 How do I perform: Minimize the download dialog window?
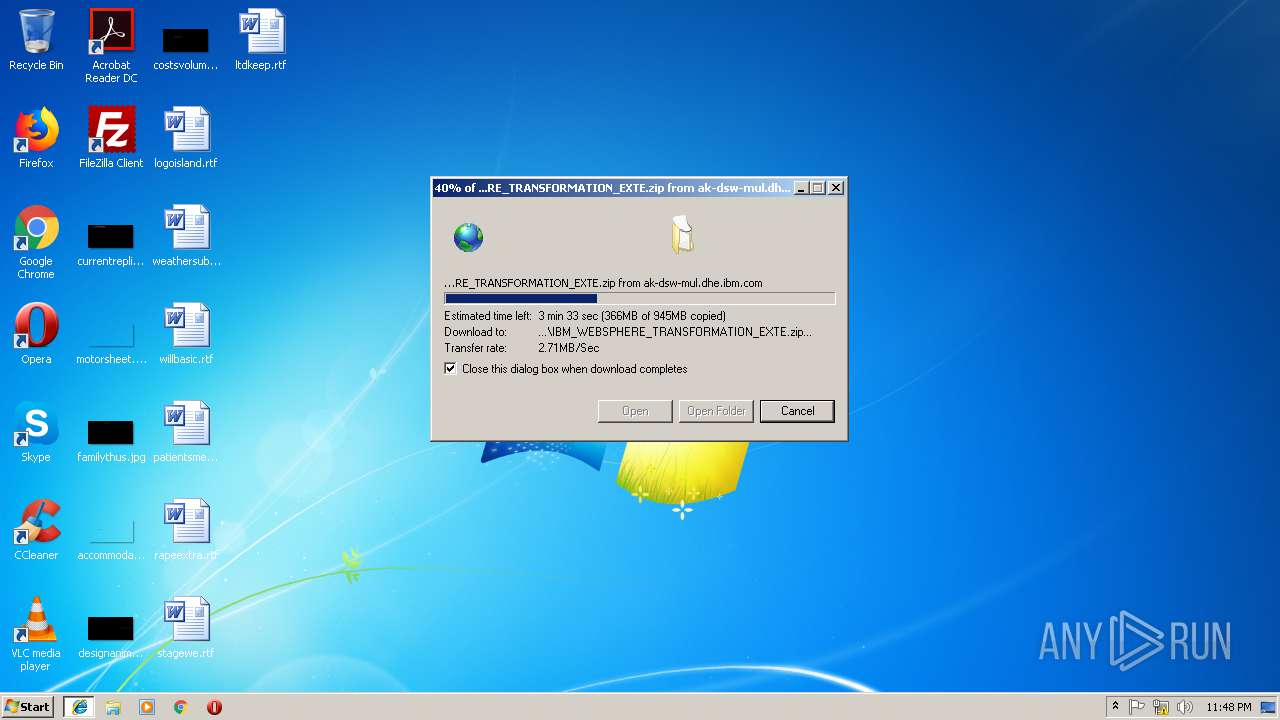click(x=801, y=188)
